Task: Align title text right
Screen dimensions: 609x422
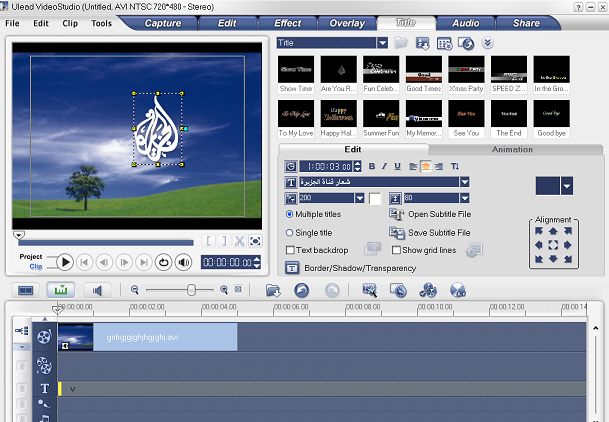Action: tap(439, 167)
